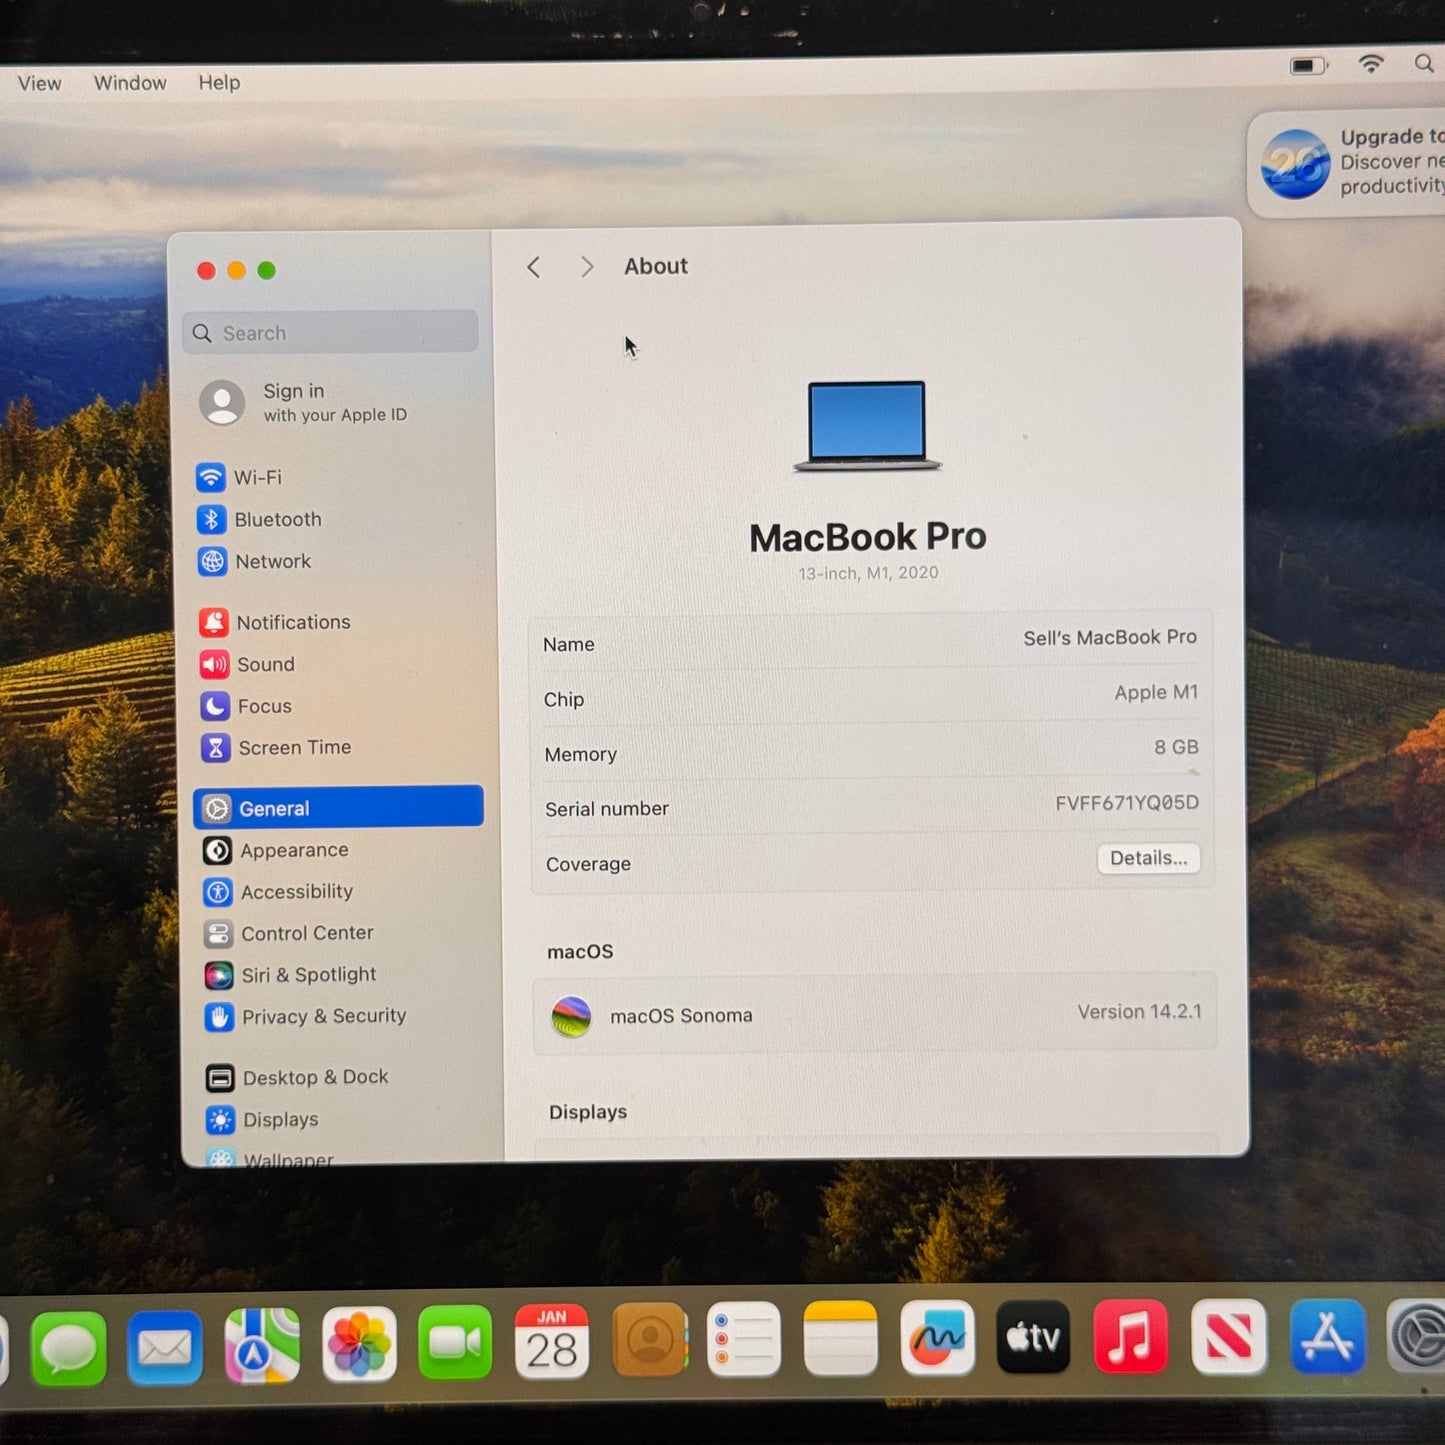Open the View menu
The image size is (1445, 1445).
[x=40, y=83]
